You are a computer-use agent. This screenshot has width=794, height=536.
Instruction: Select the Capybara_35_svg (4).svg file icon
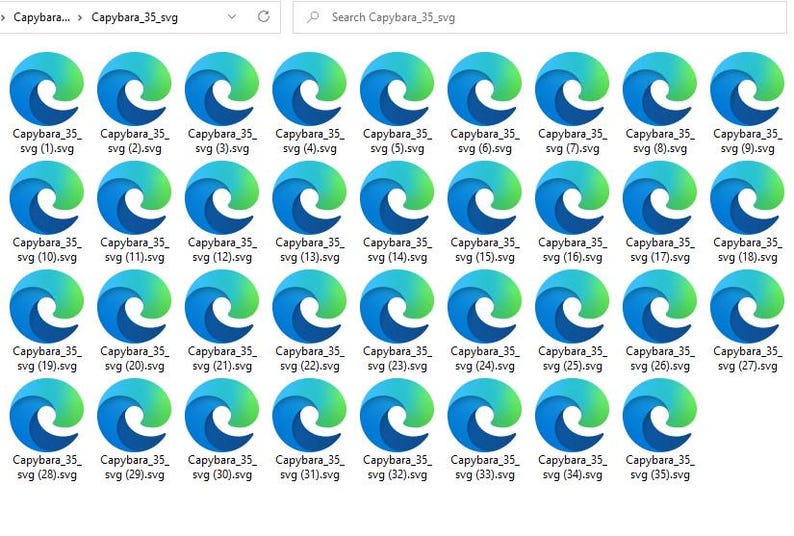[x=309, y=89]
